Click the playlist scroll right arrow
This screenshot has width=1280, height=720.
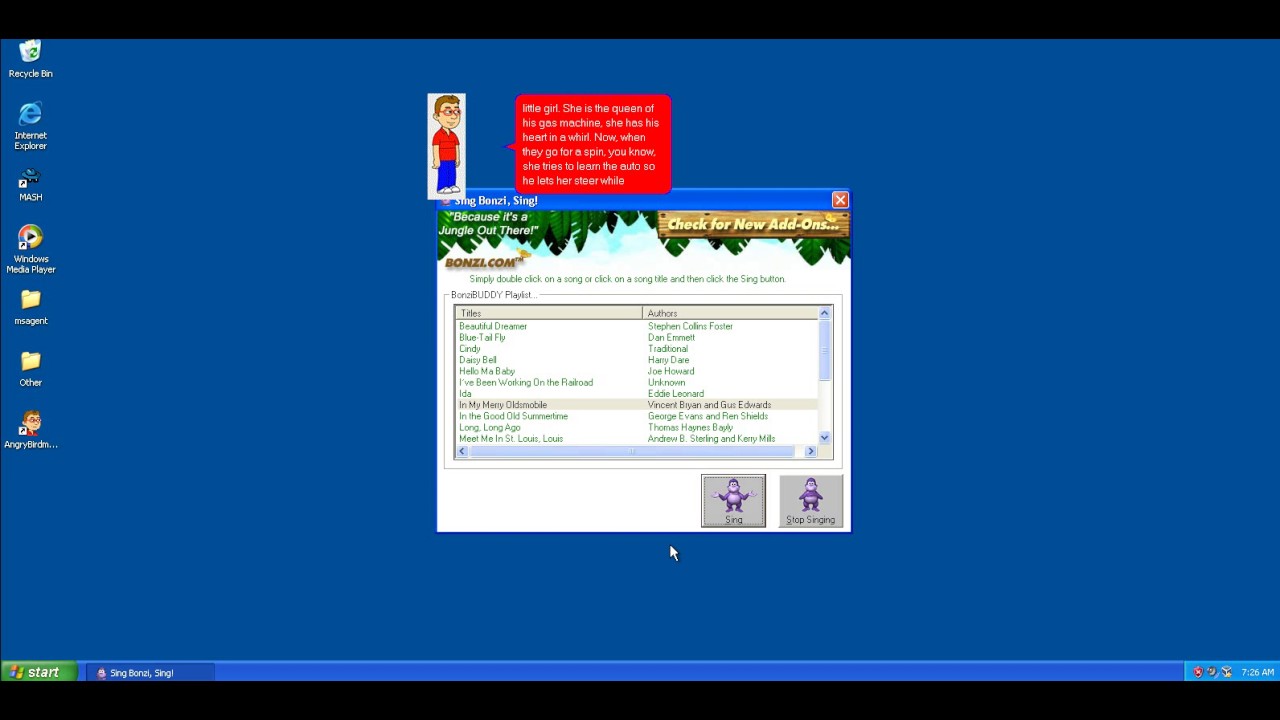[x=811, y=452]
